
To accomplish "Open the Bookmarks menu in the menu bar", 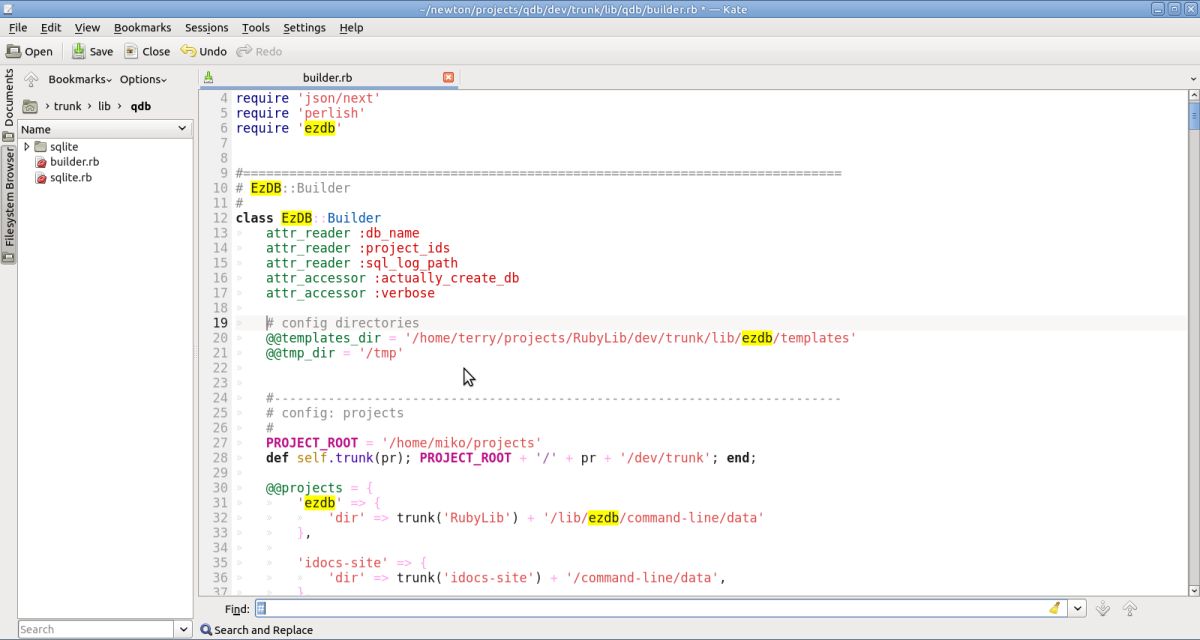I will point(142,28).
